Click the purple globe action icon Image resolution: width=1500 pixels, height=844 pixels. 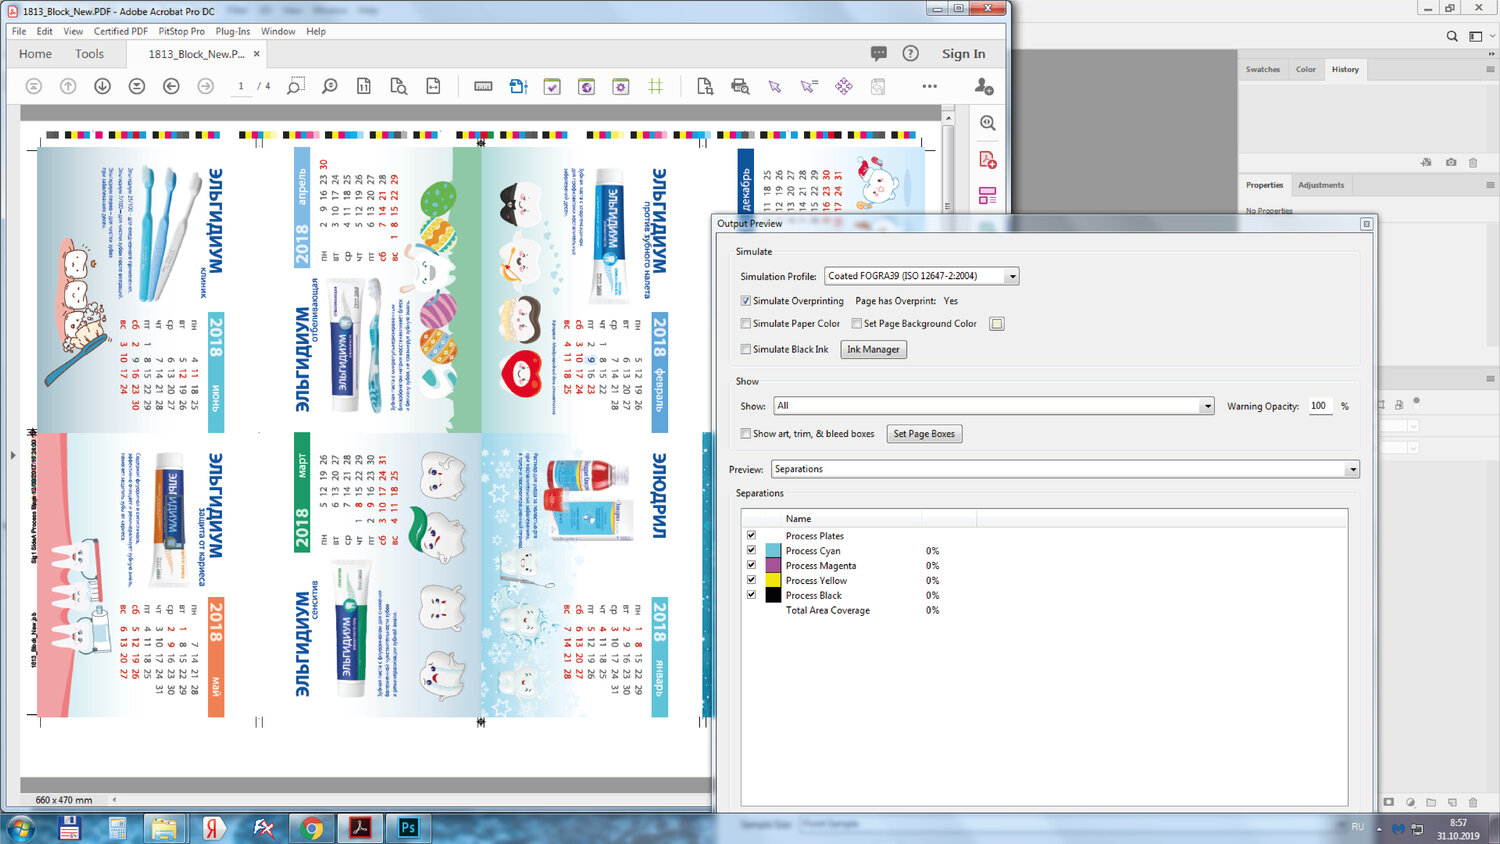[x=587, y=86]
